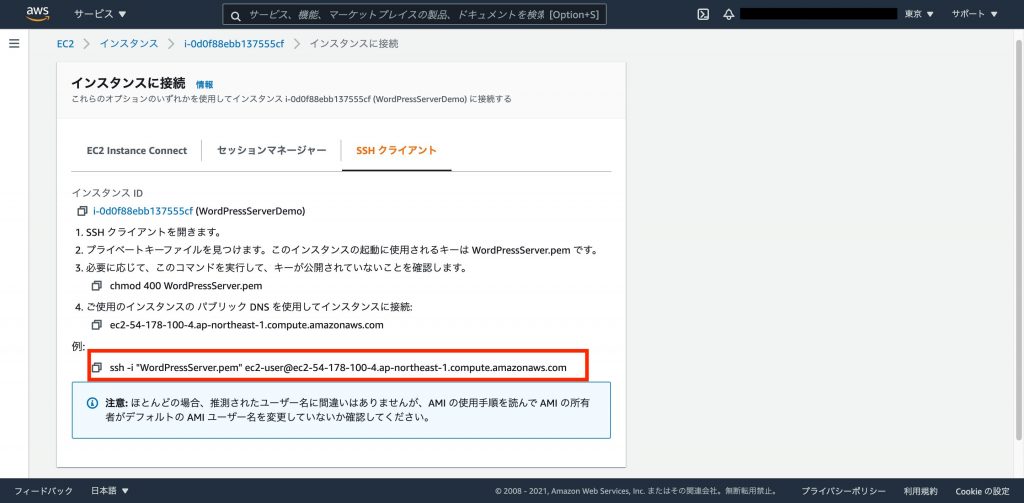Switch to セッションマネージャー tab
Viewport: 1024px width, 503px height.
pos(272,150)
